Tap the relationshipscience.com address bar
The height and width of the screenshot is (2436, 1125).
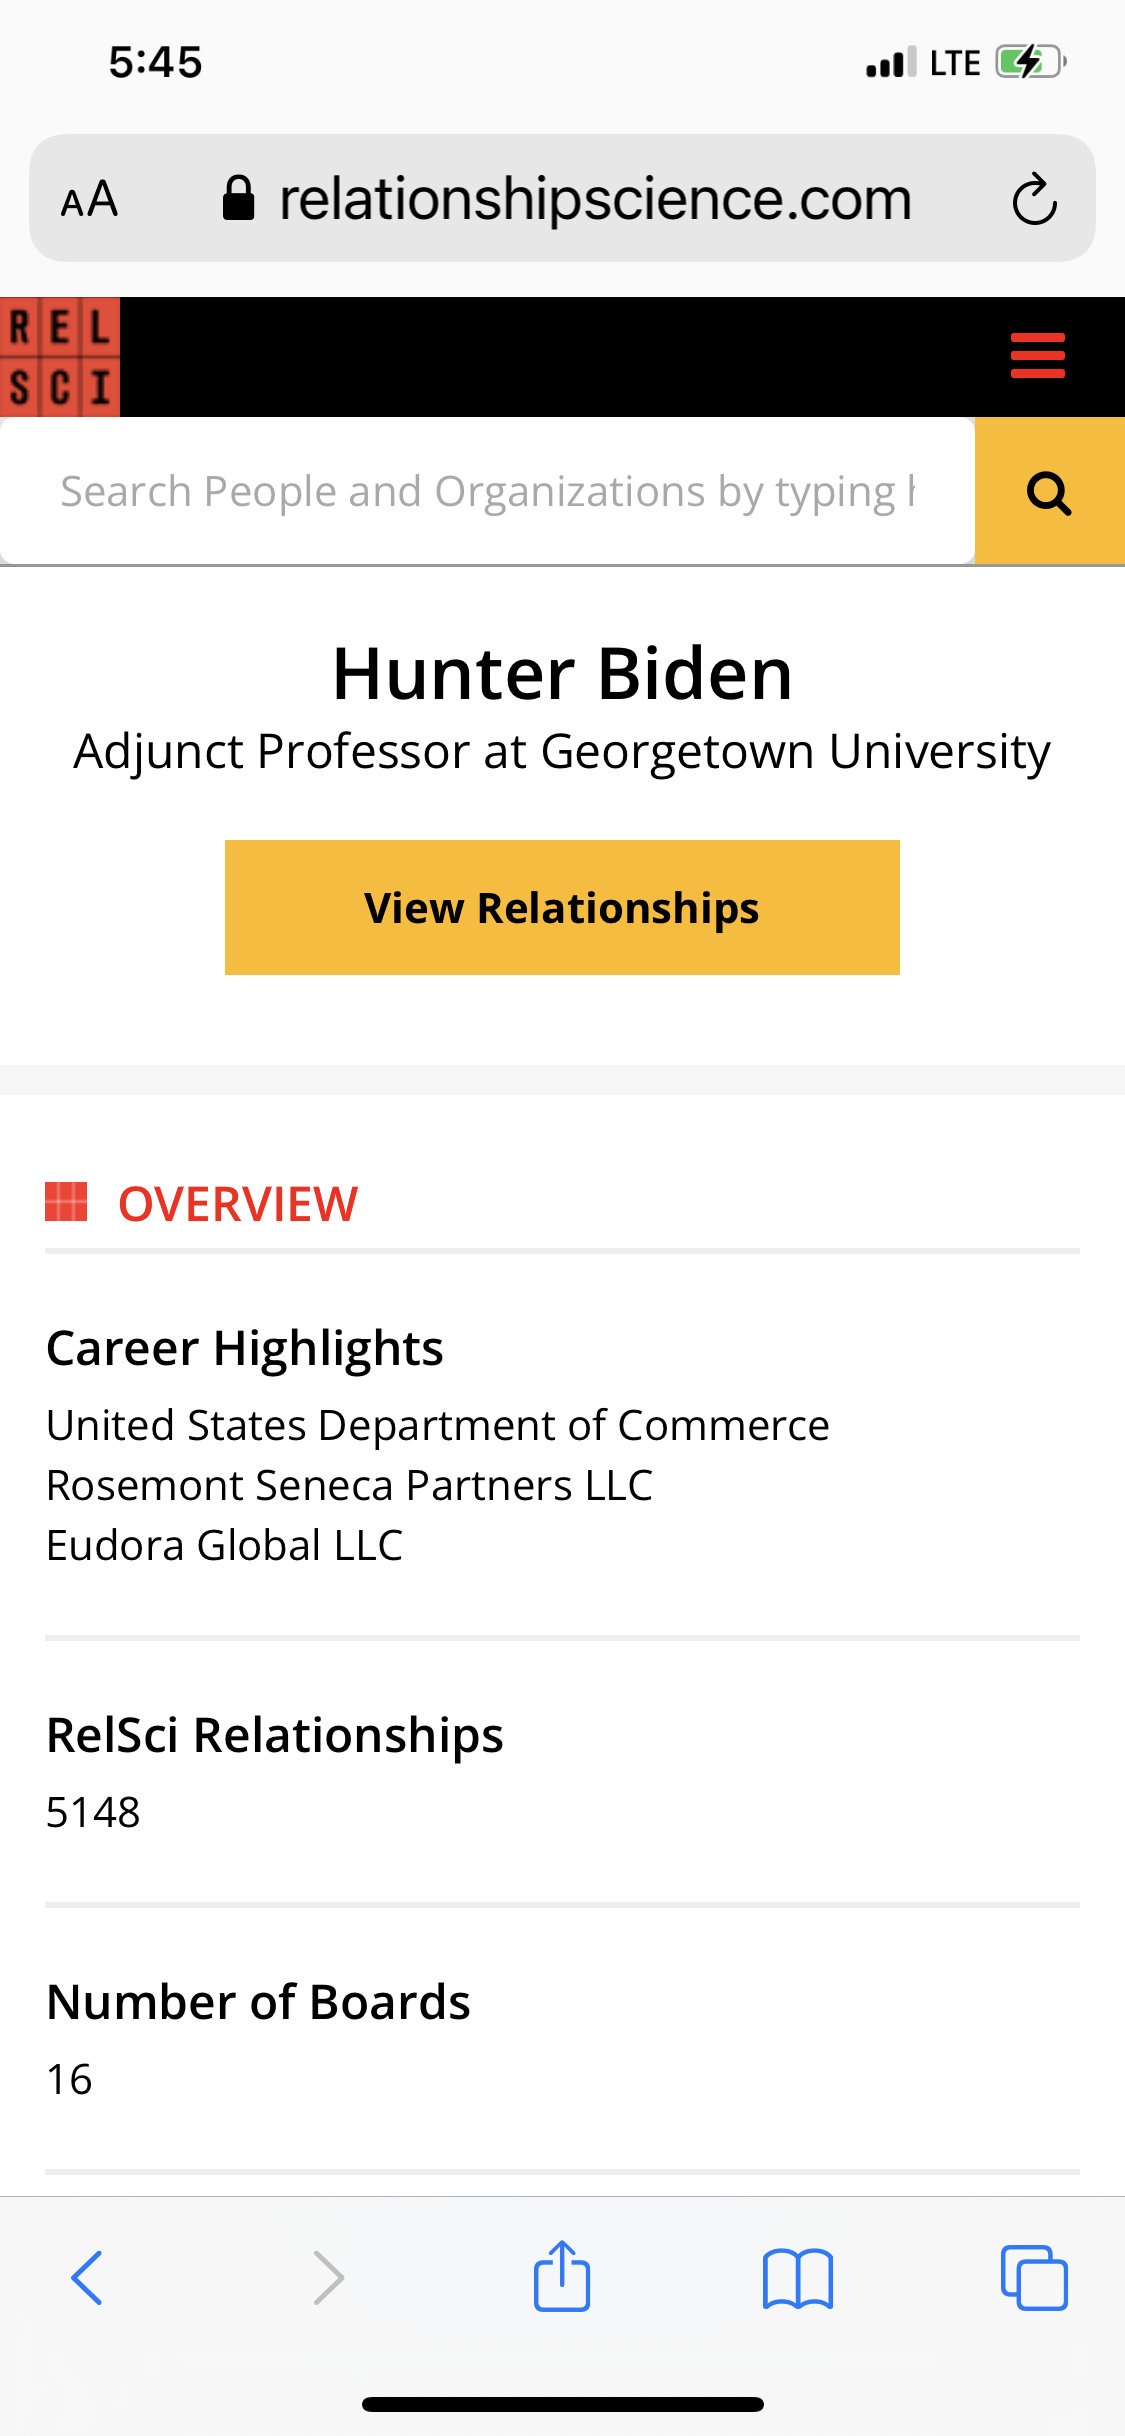click(x=595, y=199)
